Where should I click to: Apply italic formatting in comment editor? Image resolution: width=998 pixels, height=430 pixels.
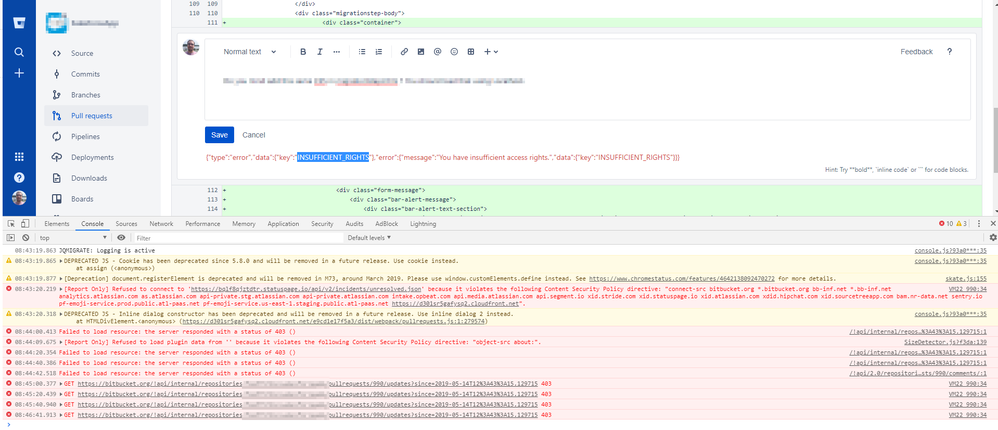[320, 52]
